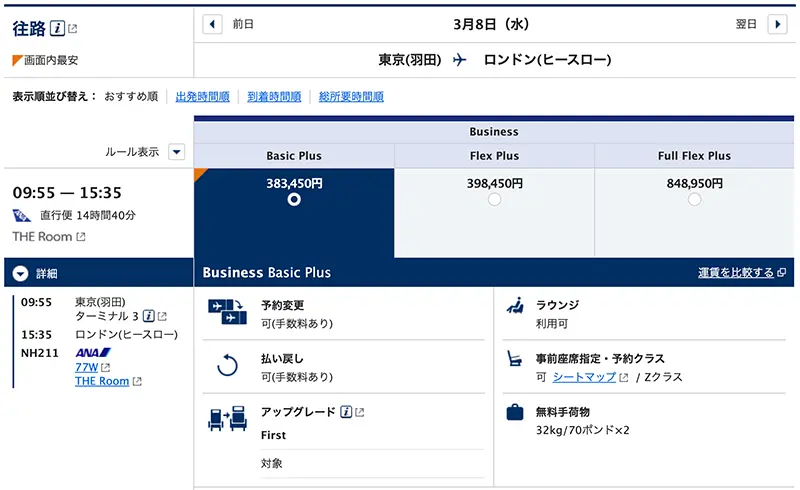Viewport: 800px width, 490px height.
Task: Click the next day arrow icon
Action: 777,24
